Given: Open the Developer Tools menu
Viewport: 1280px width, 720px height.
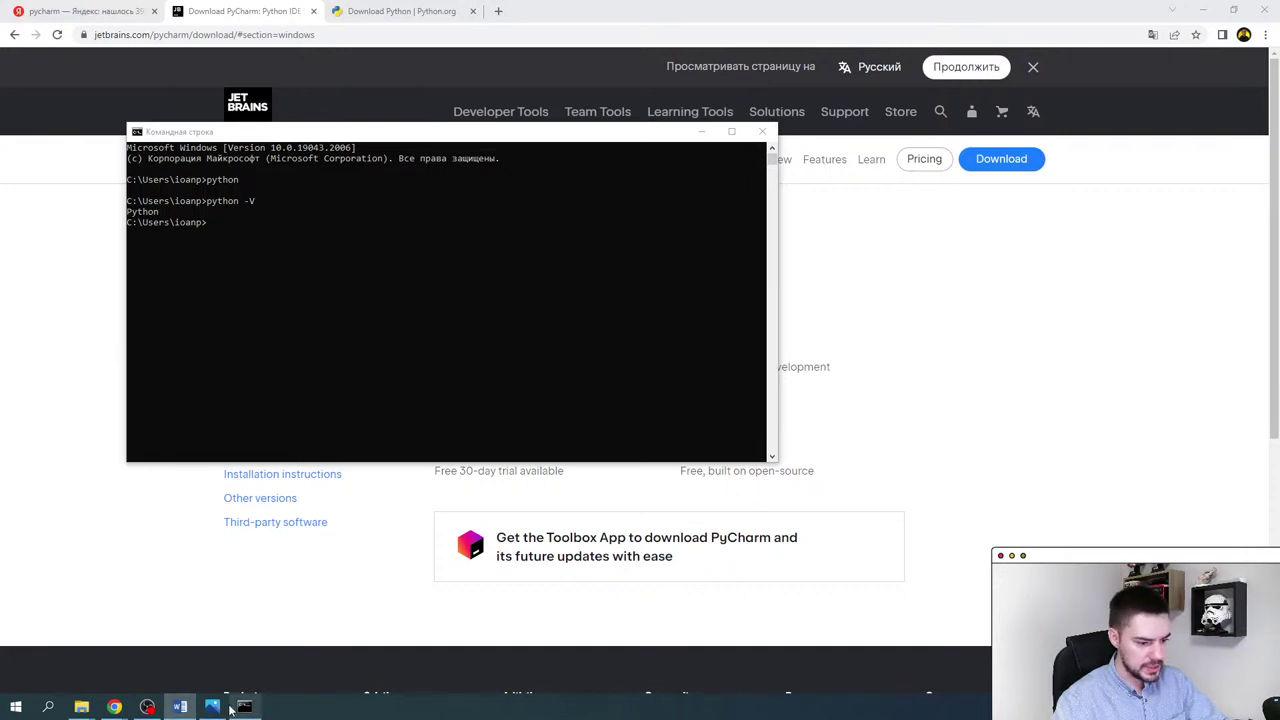Looking at the screenshot, I should pos(500,112).
